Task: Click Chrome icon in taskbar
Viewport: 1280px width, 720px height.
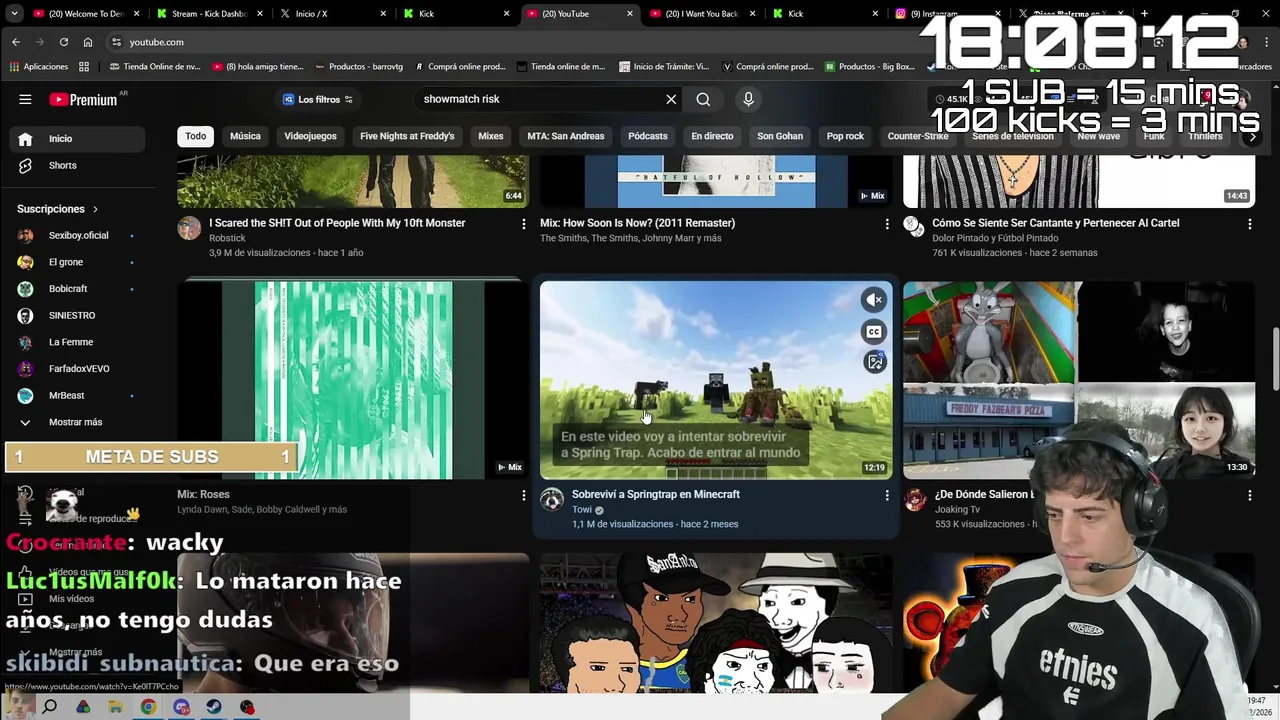Action: click(148, 707)
